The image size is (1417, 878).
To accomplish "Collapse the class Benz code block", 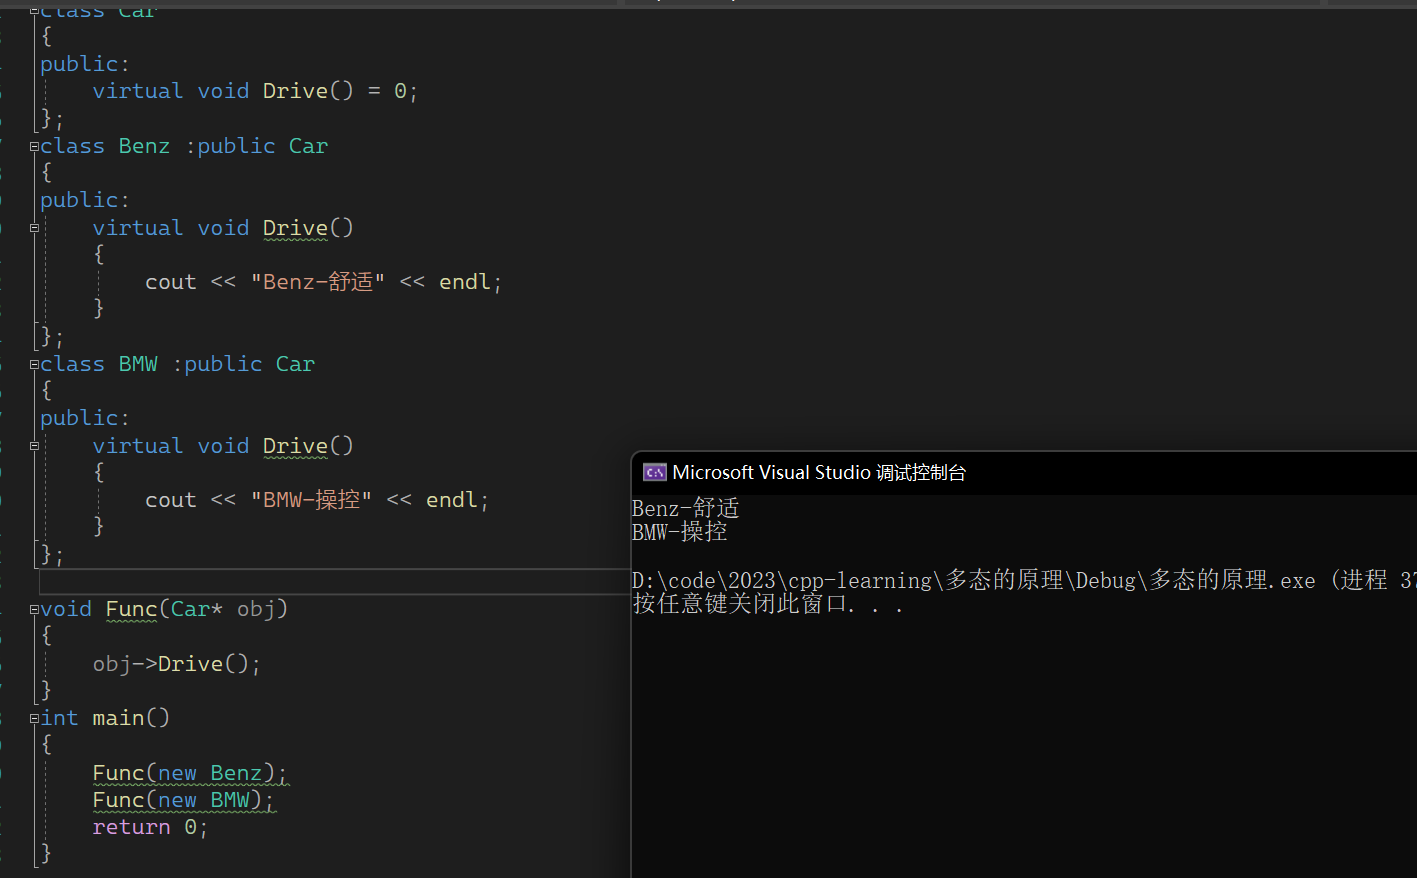I will (x=34, y=146).
